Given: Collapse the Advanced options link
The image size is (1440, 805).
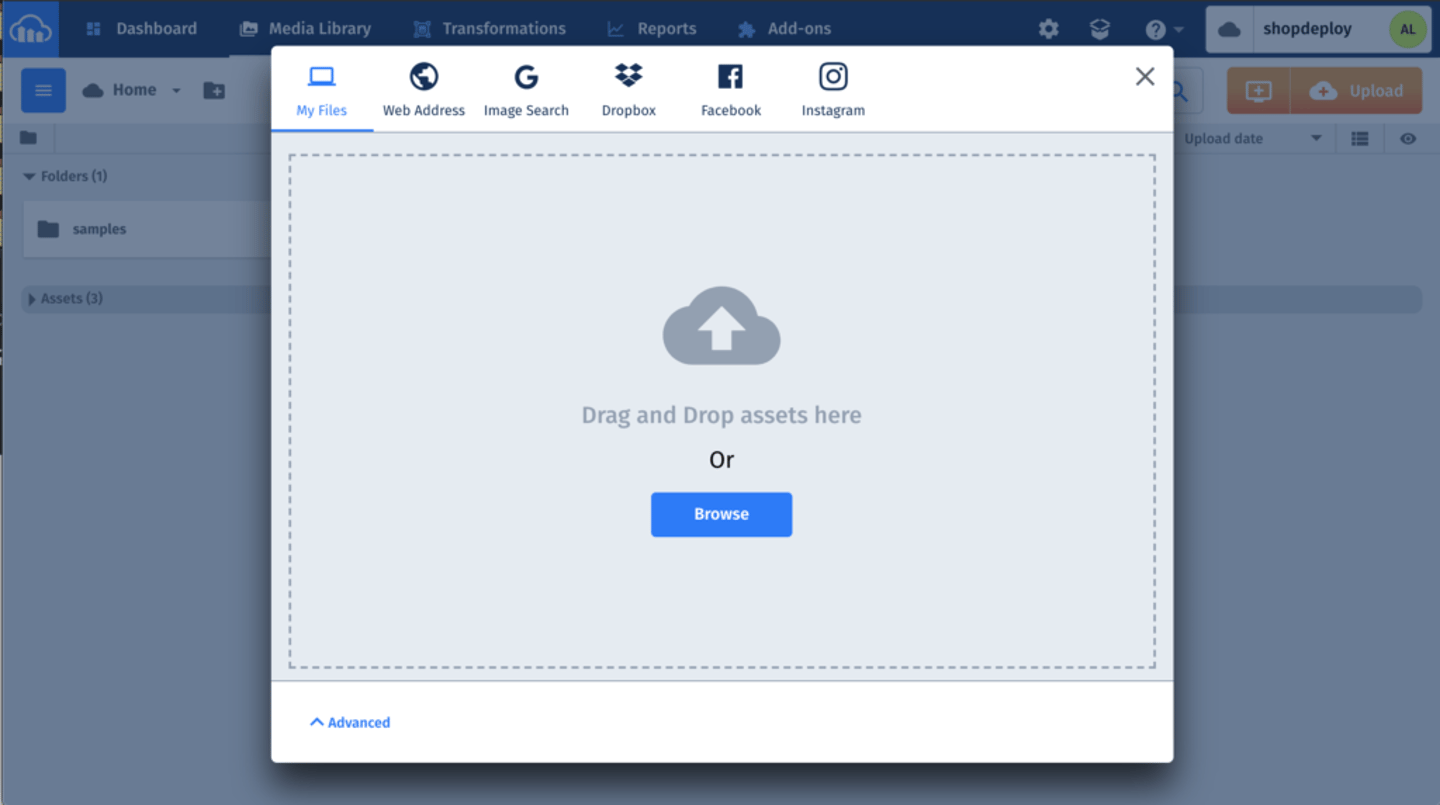Looking at the screenshot, I should 349,722.
